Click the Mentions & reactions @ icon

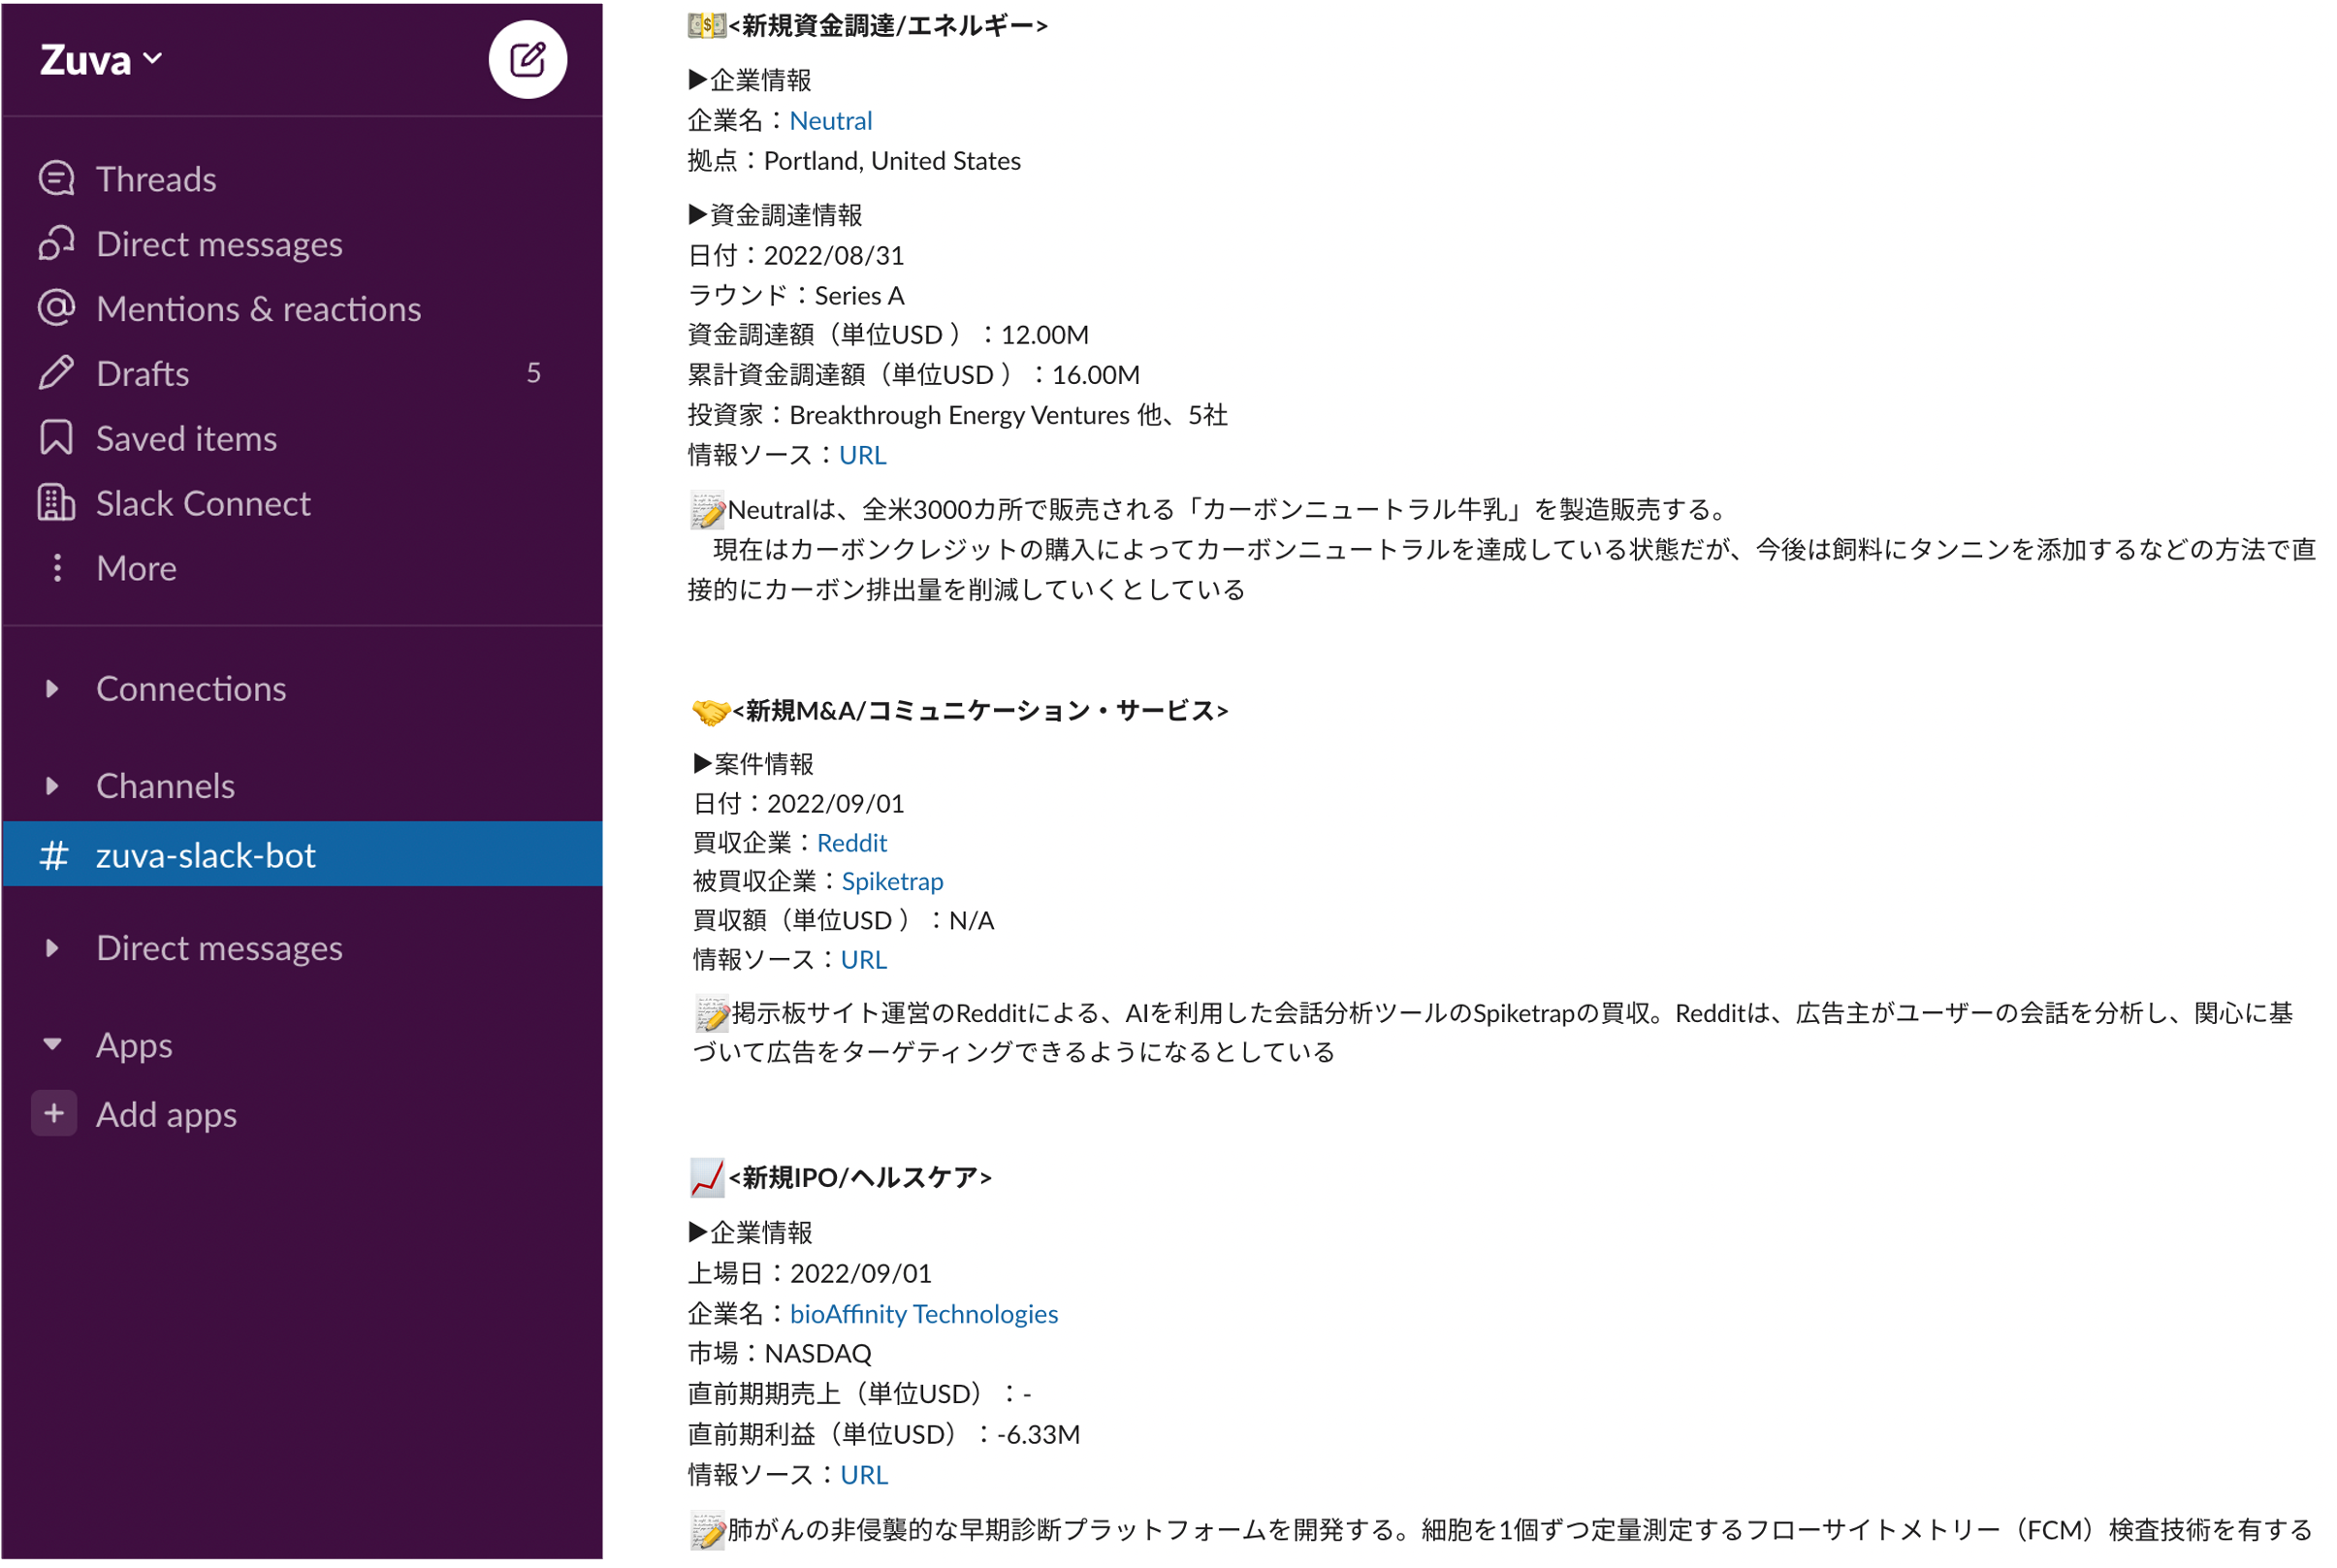point(56,308)
